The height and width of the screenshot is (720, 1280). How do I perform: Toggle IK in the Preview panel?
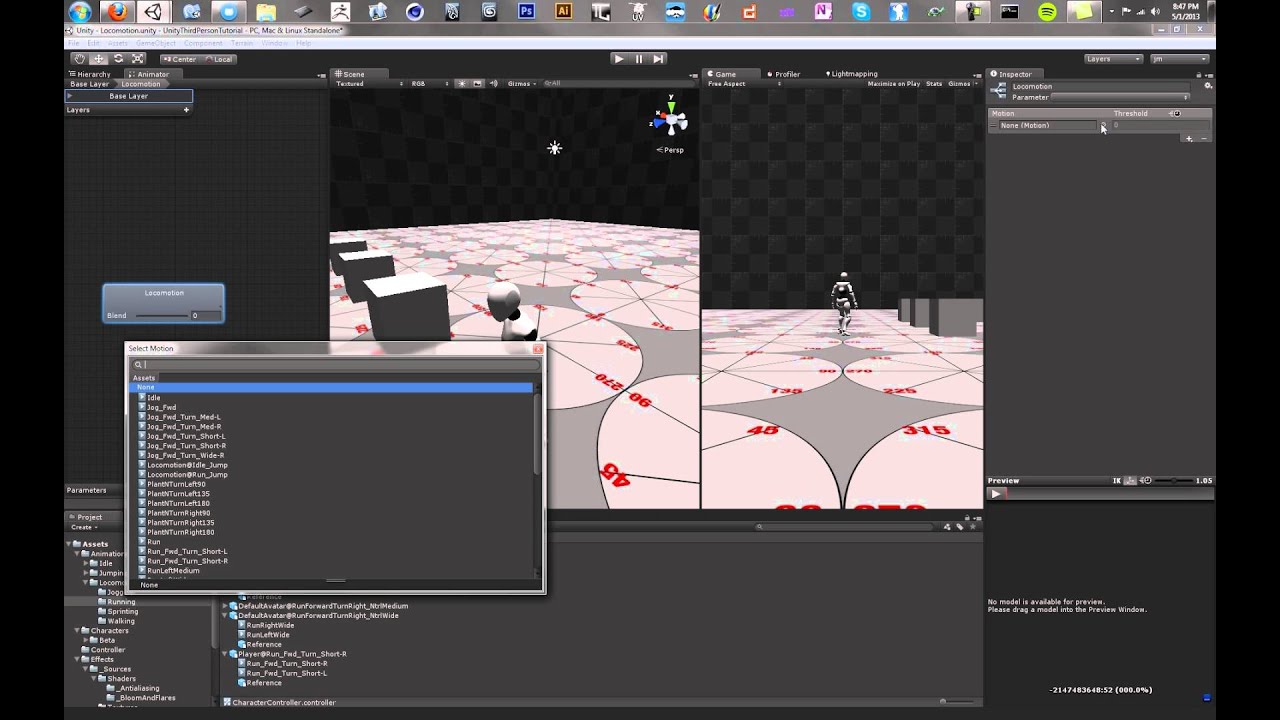pos(1117,481)
